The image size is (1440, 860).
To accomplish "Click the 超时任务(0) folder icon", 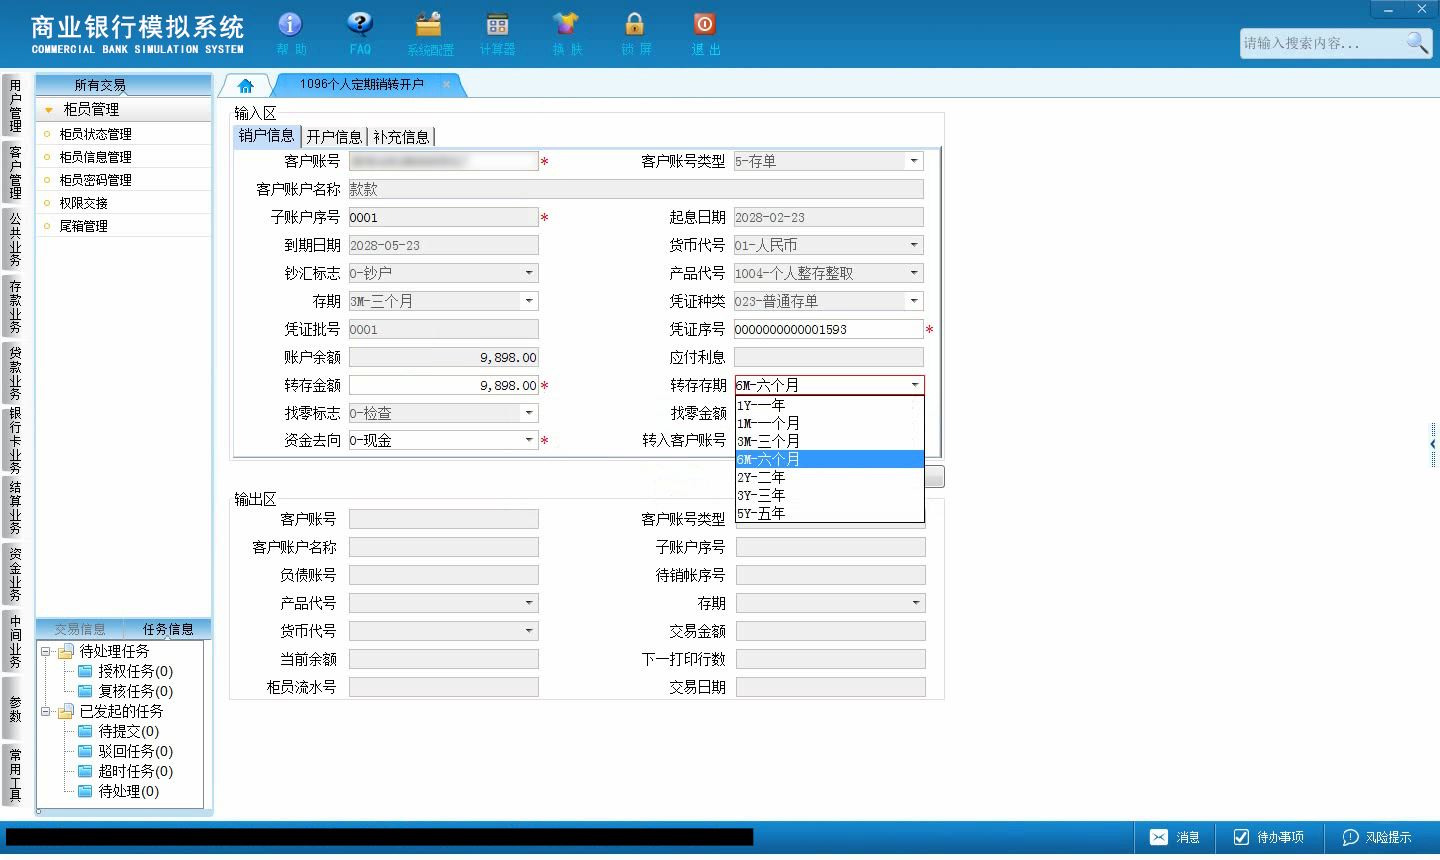I will (x=86, y=771).
